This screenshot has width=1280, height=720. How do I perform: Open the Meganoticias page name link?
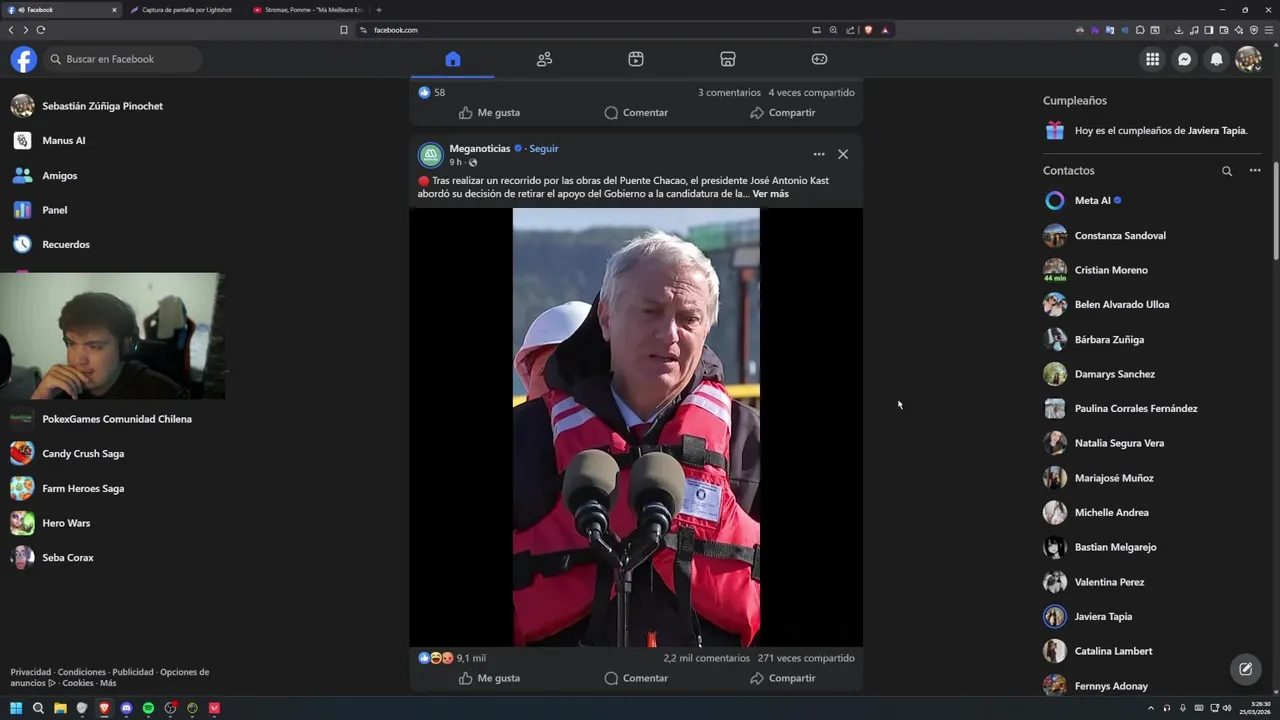480,149
